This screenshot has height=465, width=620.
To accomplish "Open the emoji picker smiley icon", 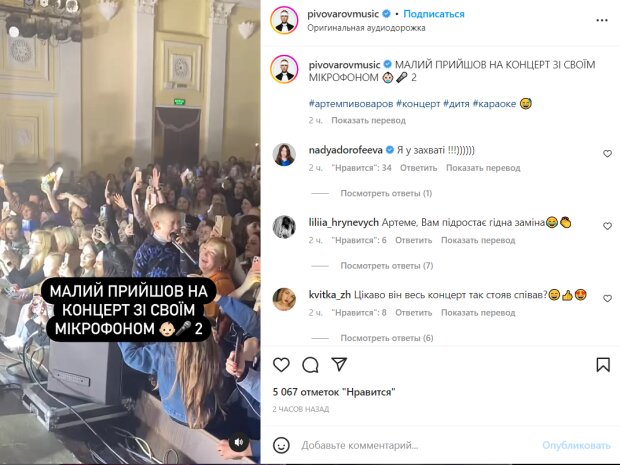I will 281,445.
